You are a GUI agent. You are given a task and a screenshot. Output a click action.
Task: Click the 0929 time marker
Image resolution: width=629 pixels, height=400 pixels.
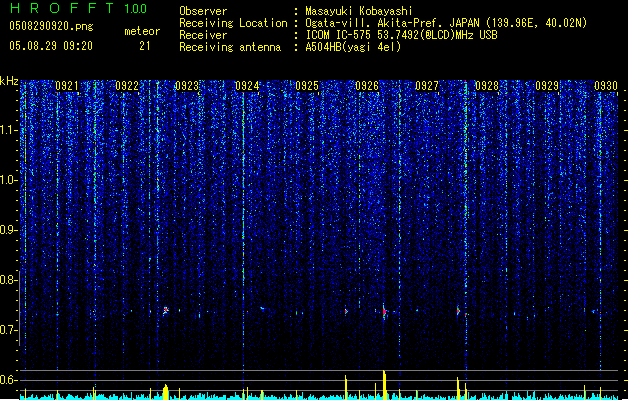547,86
